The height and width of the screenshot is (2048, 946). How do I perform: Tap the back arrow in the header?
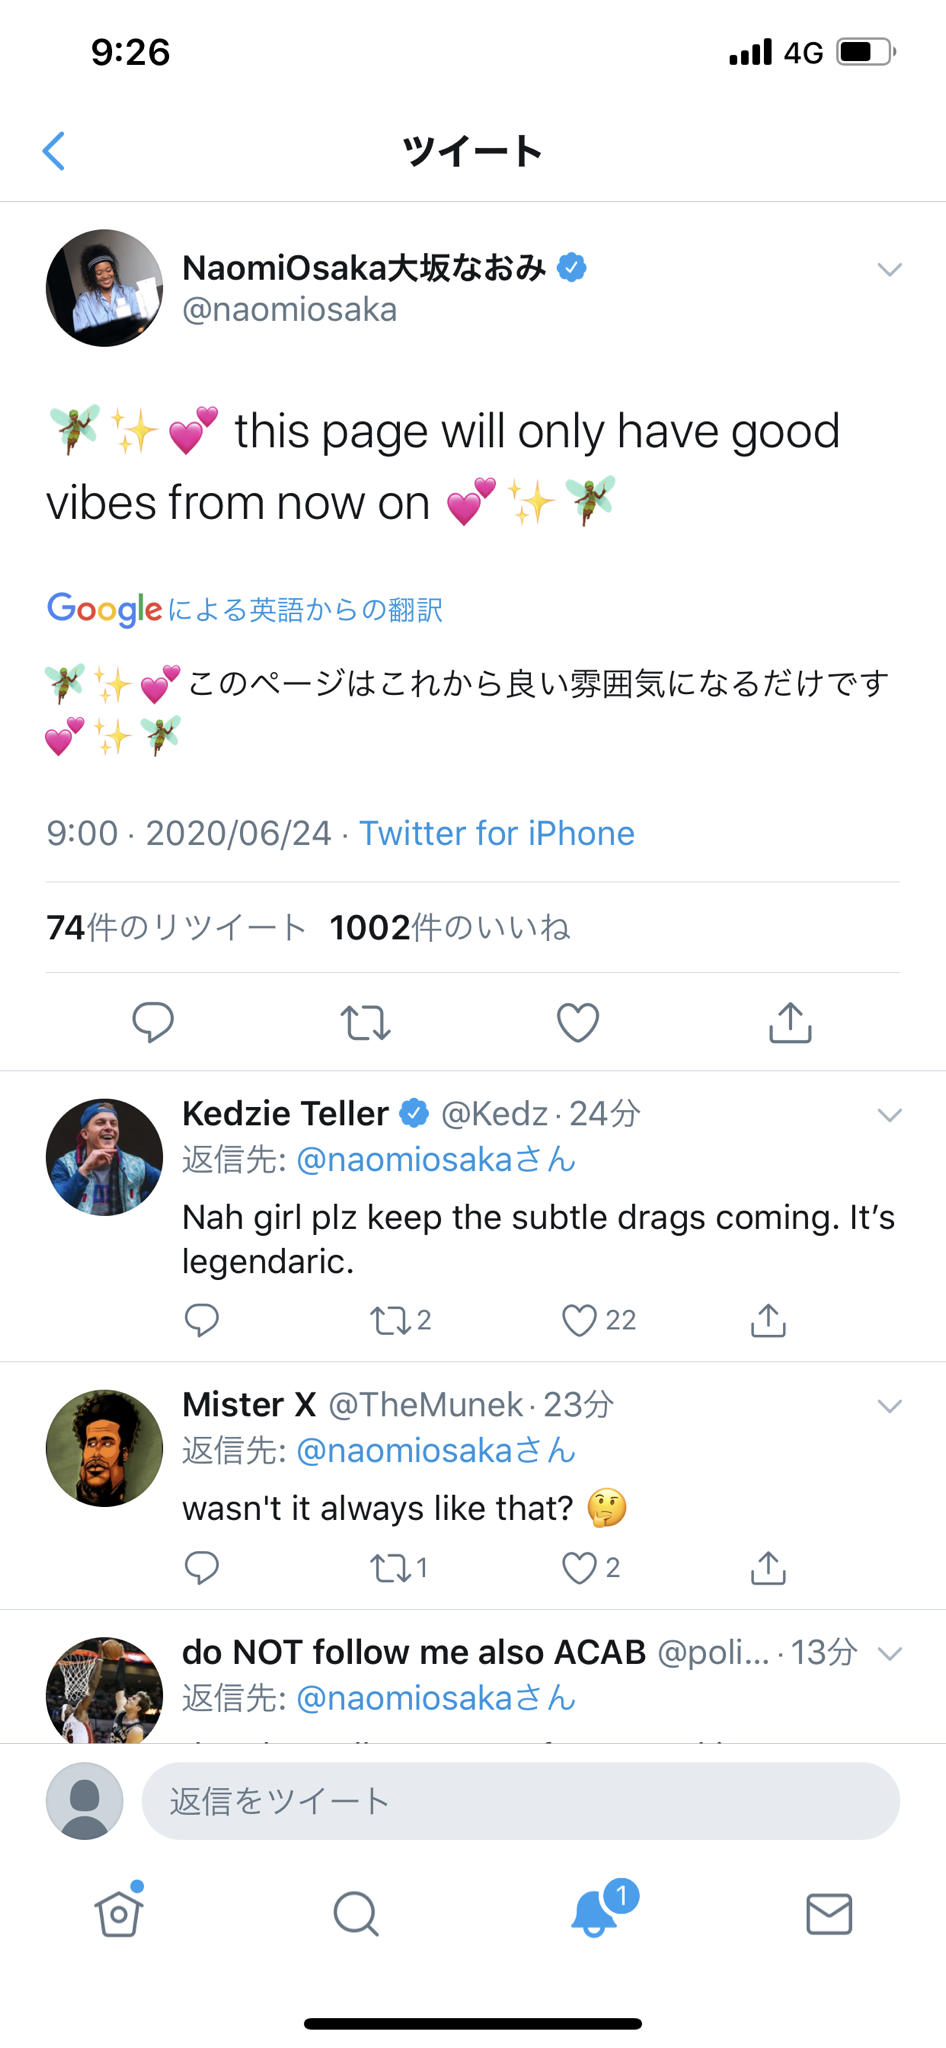tap(55, 151)
